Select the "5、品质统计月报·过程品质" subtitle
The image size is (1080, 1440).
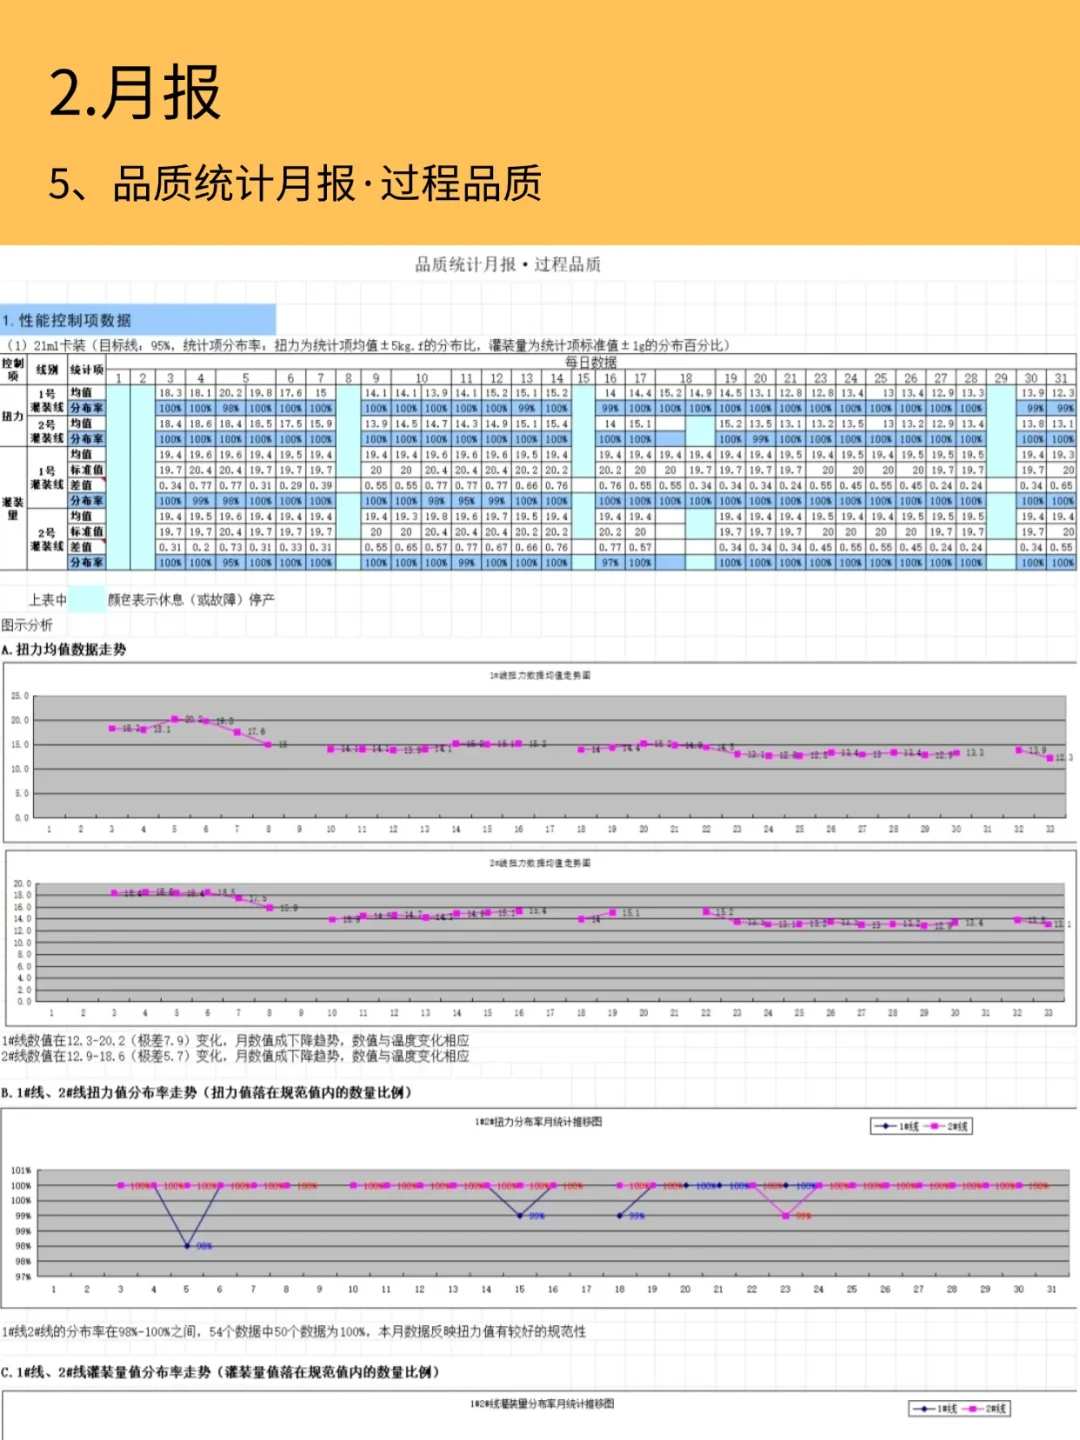pos(295,184)
